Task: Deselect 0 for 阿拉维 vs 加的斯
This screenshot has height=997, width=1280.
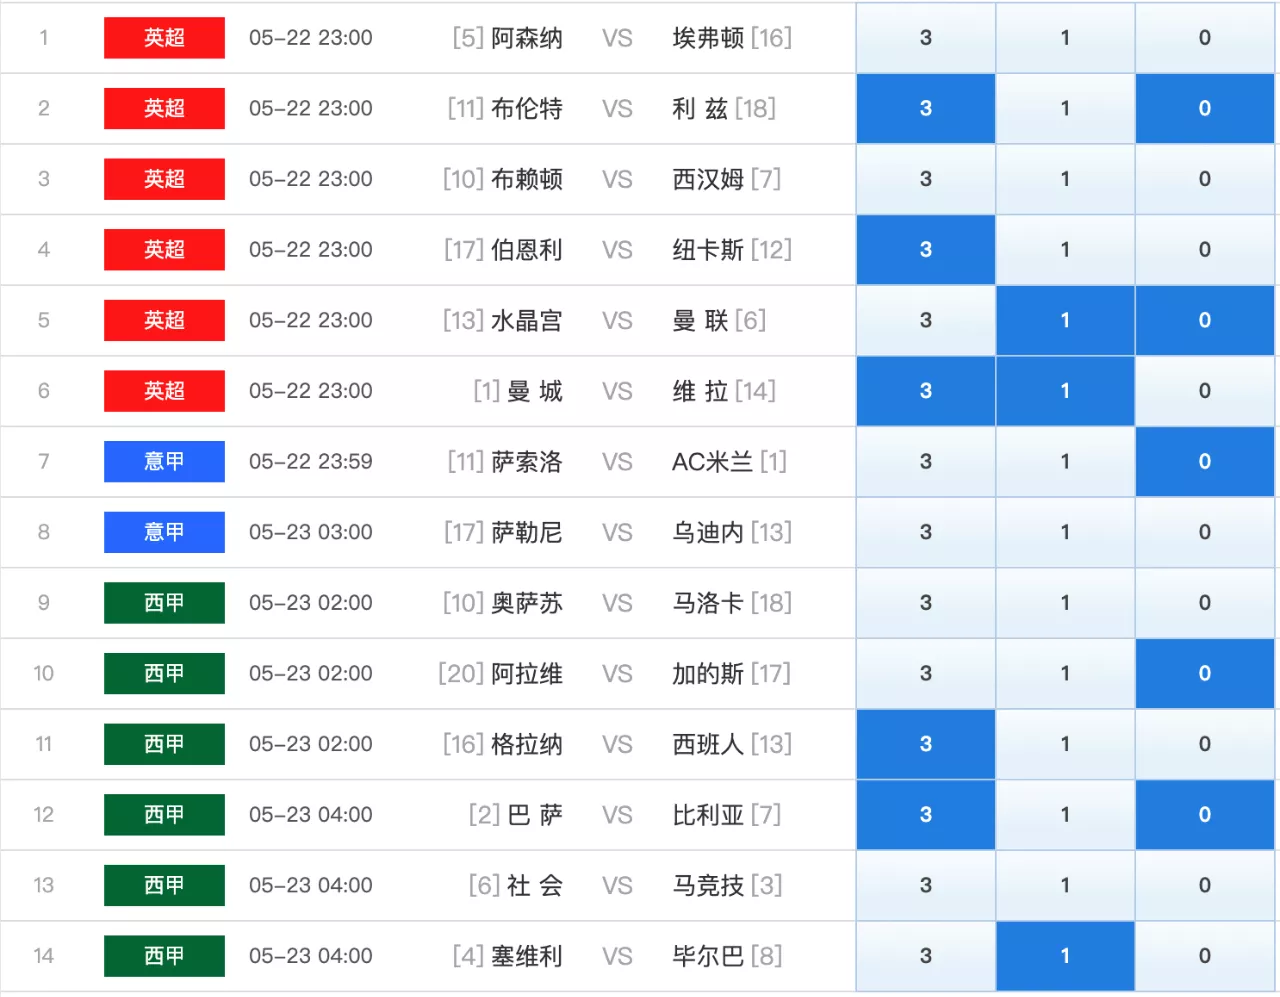Action: (1205, 674)
